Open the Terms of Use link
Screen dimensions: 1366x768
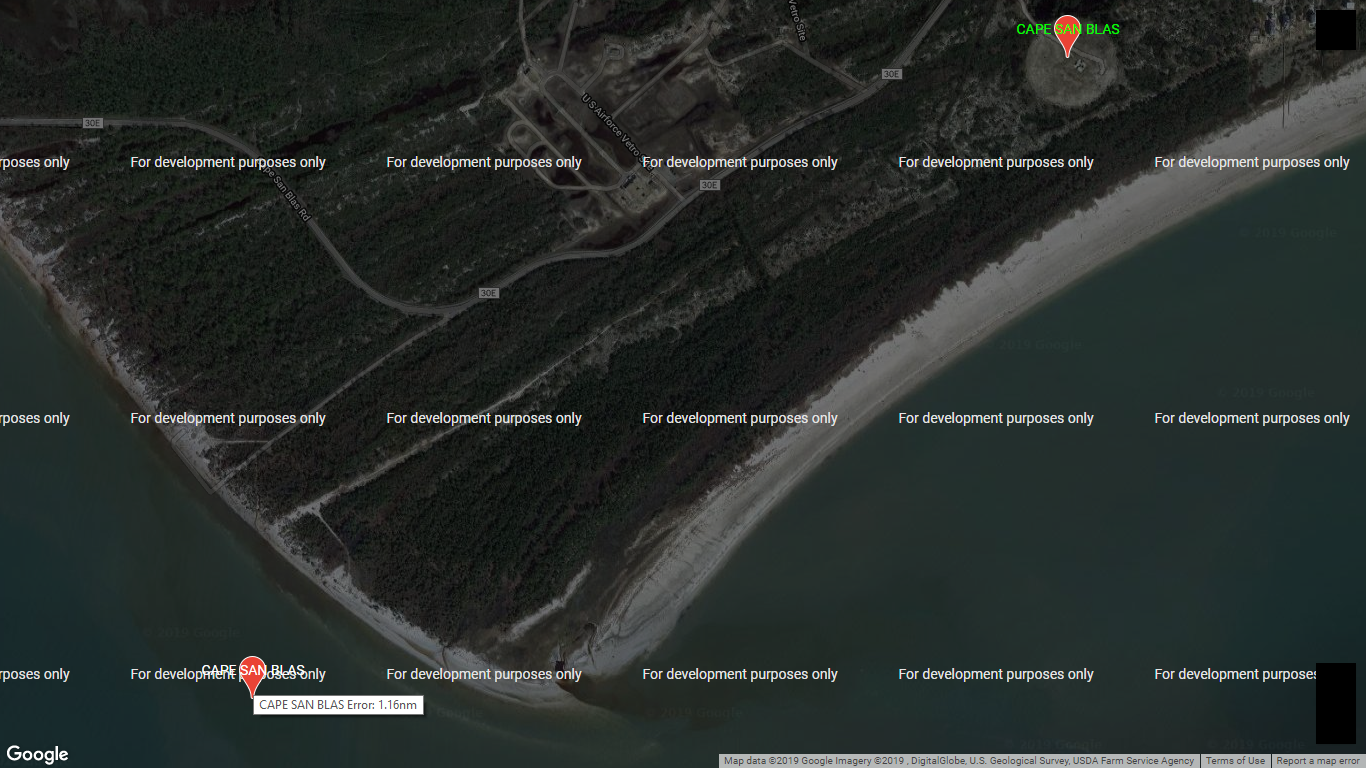(1235, 761)
